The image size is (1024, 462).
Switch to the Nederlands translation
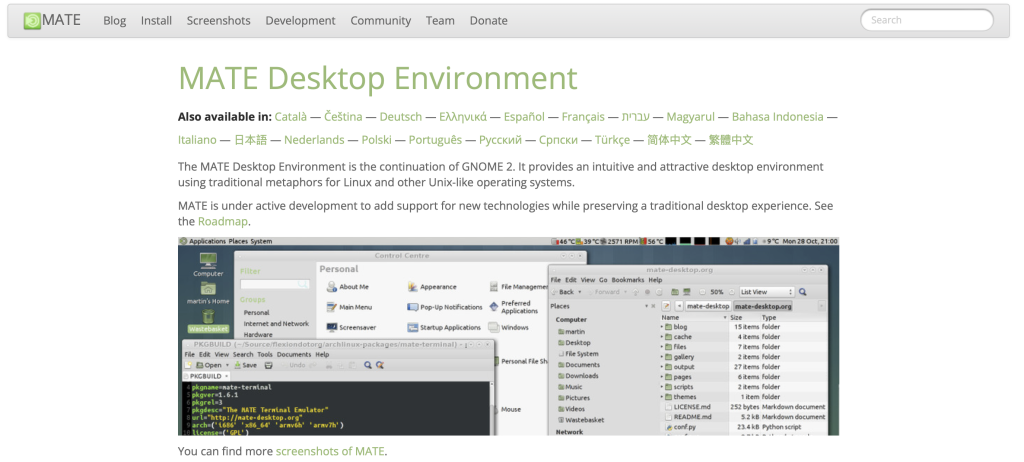[314, 140]
